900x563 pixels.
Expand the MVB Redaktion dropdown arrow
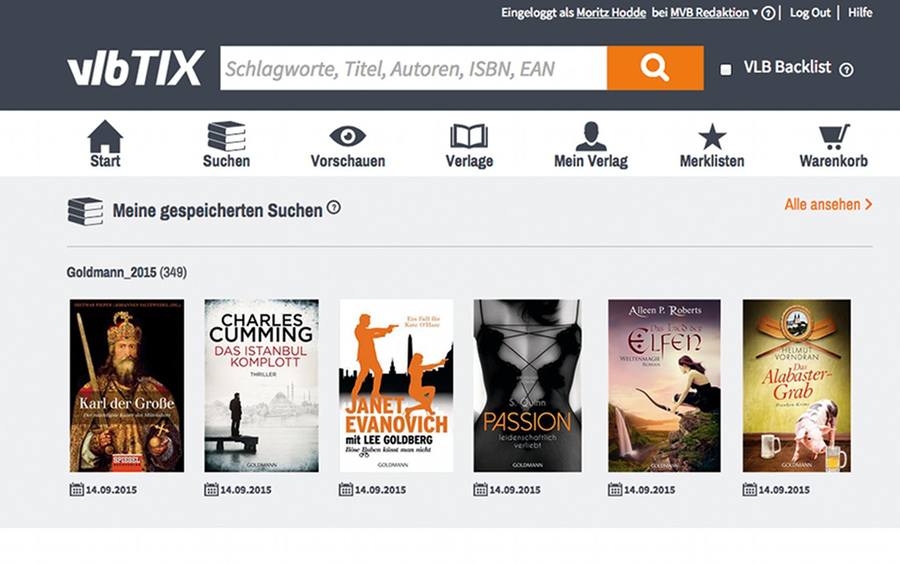pyautogui.click(x=755, y=11)
